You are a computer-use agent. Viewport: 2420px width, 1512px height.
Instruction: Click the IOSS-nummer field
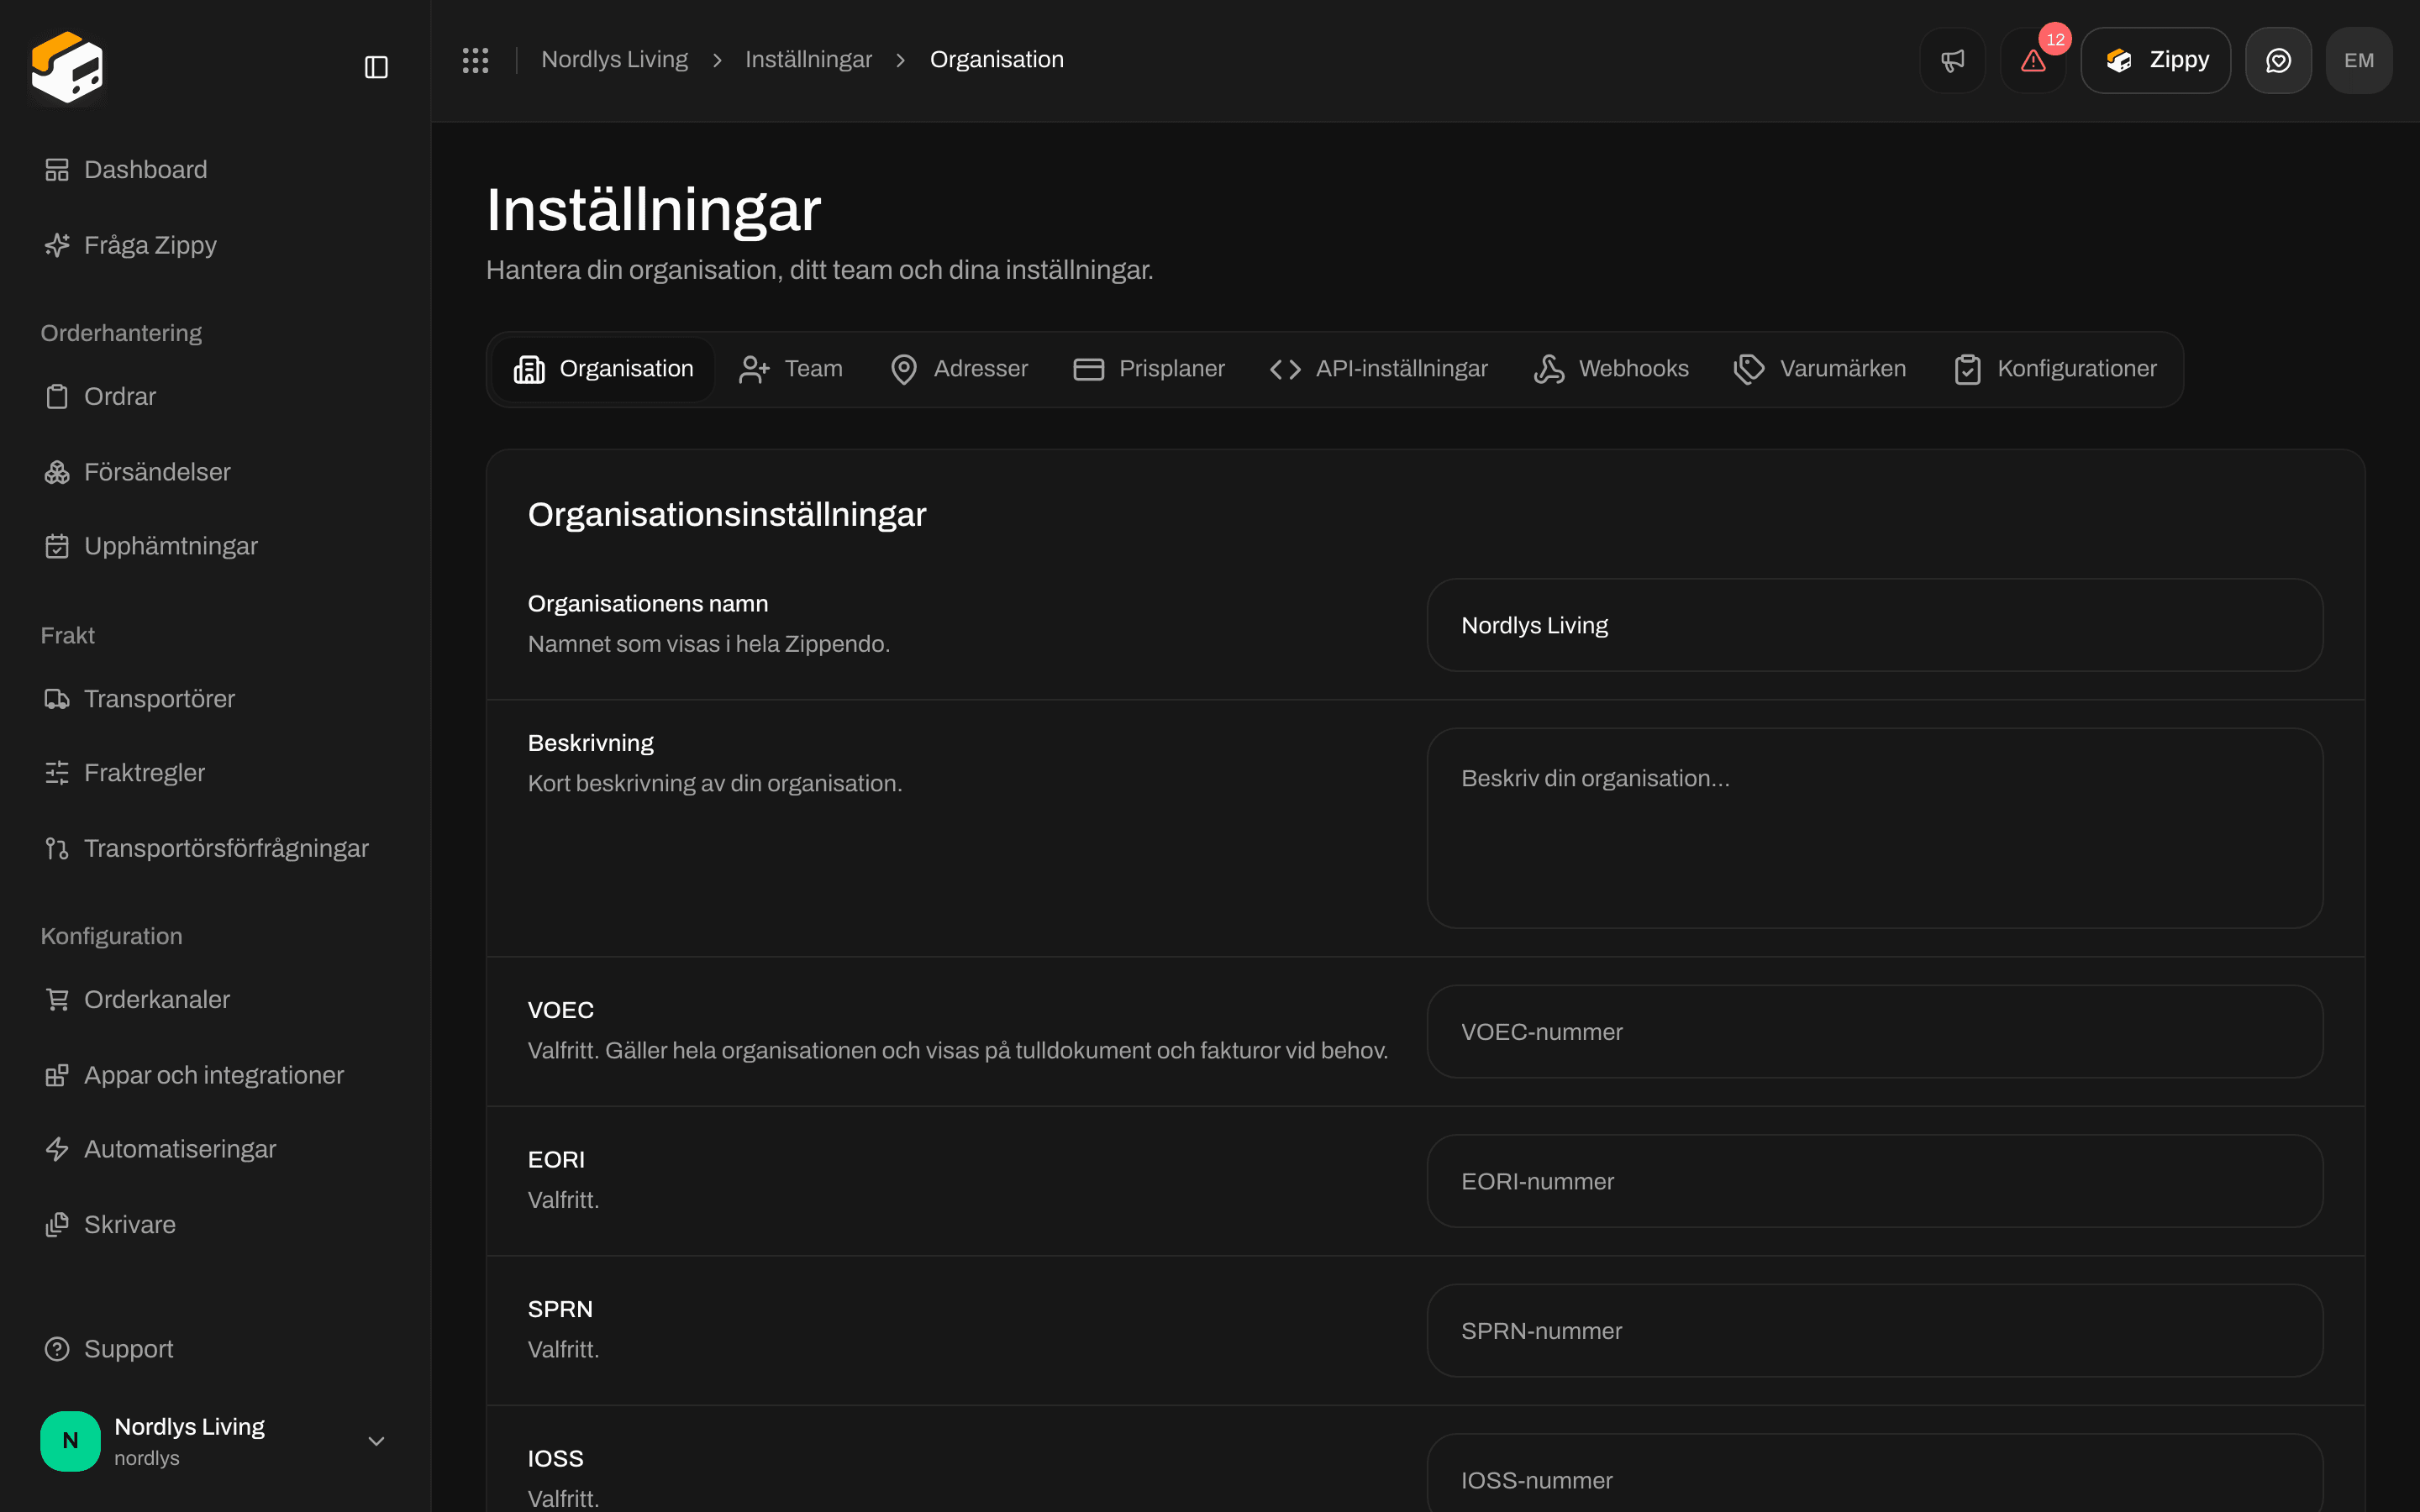tap(1875, 1474)
